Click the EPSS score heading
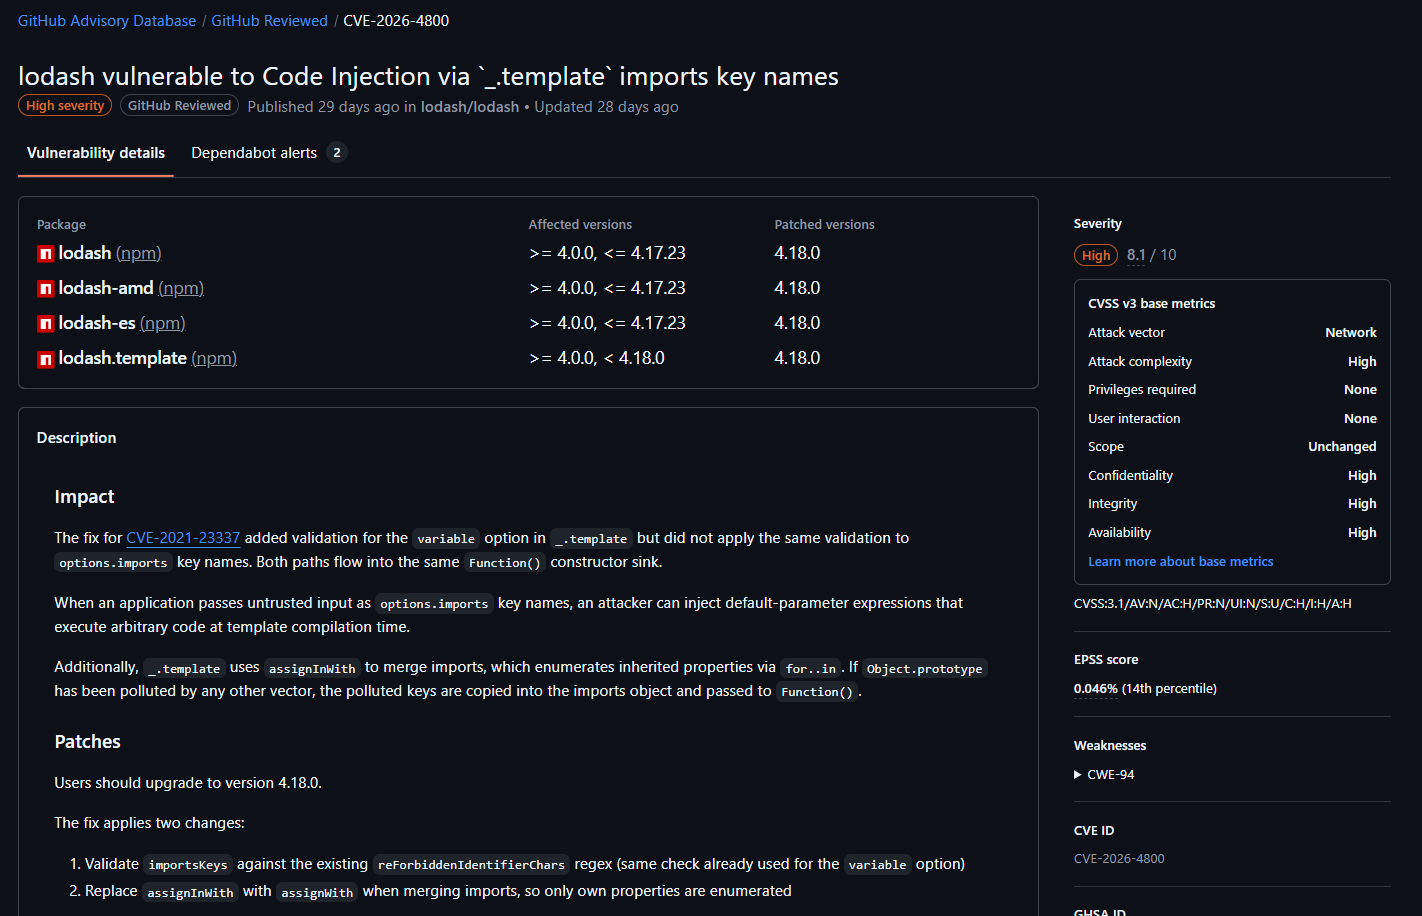The height and width of the screenshot is (916, 1422). click(x=1106, y=660)
